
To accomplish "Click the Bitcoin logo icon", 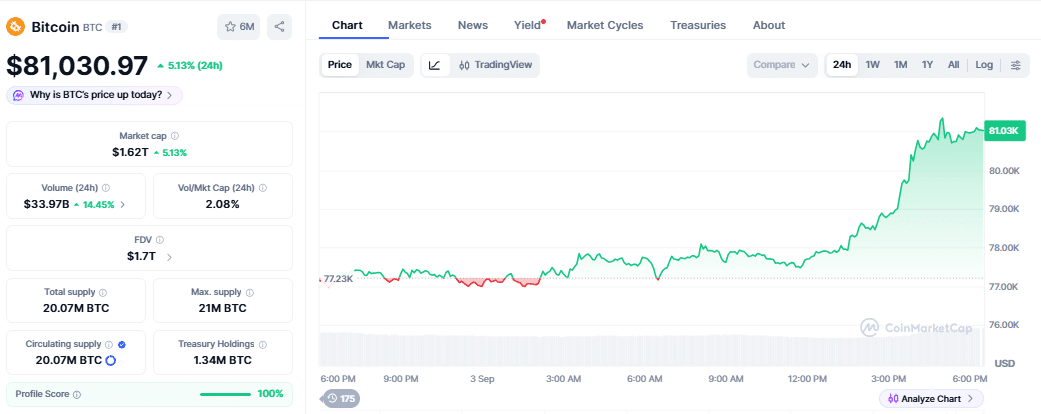I will pos(16,27).
